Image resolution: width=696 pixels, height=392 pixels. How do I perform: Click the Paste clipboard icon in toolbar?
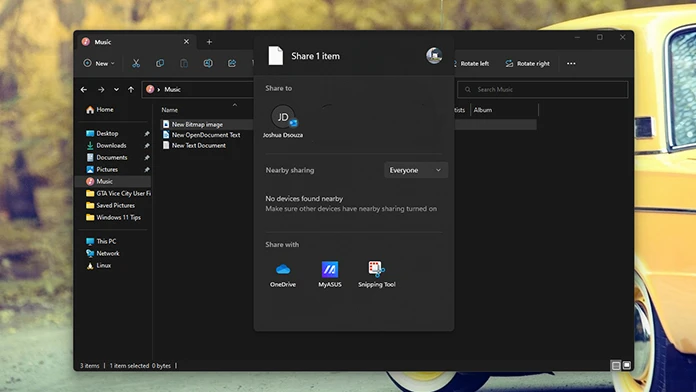tap(184, 63)
